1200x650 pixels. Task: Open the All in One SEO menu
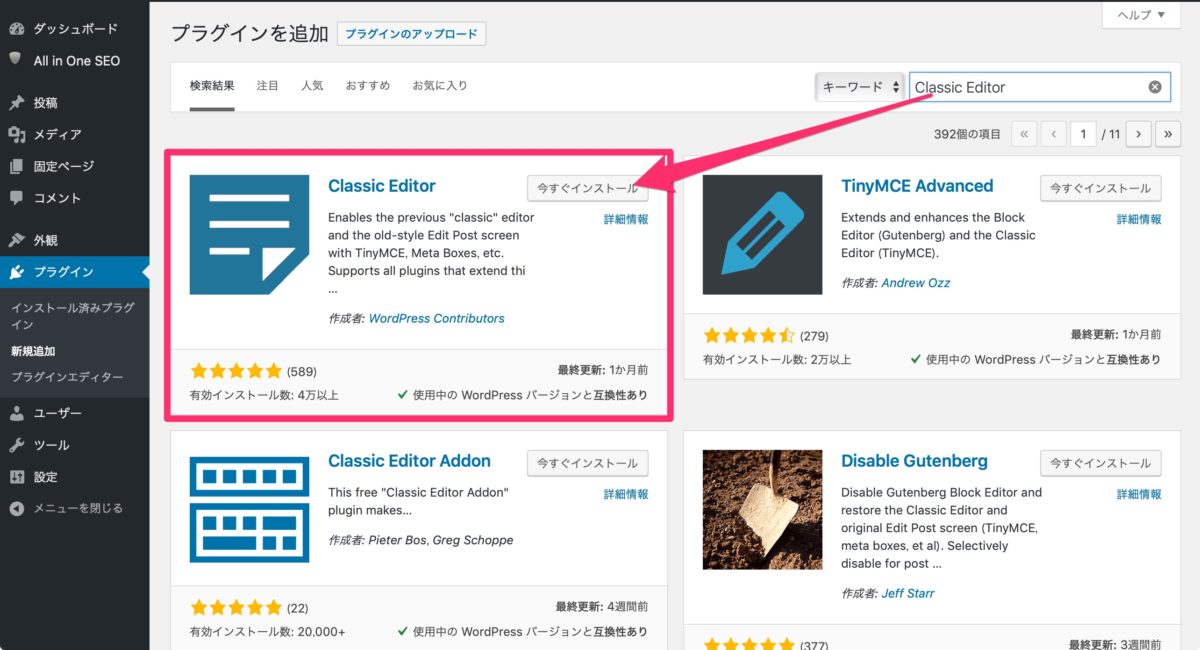[x=75, y=60]
